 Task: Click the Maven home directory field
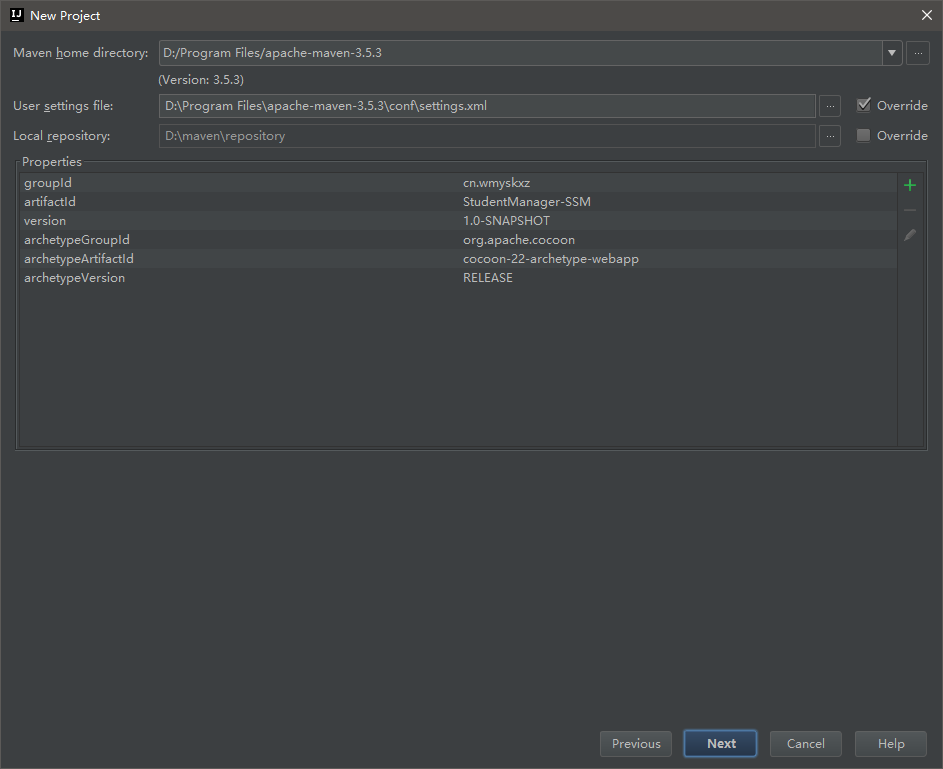point(521,53)
